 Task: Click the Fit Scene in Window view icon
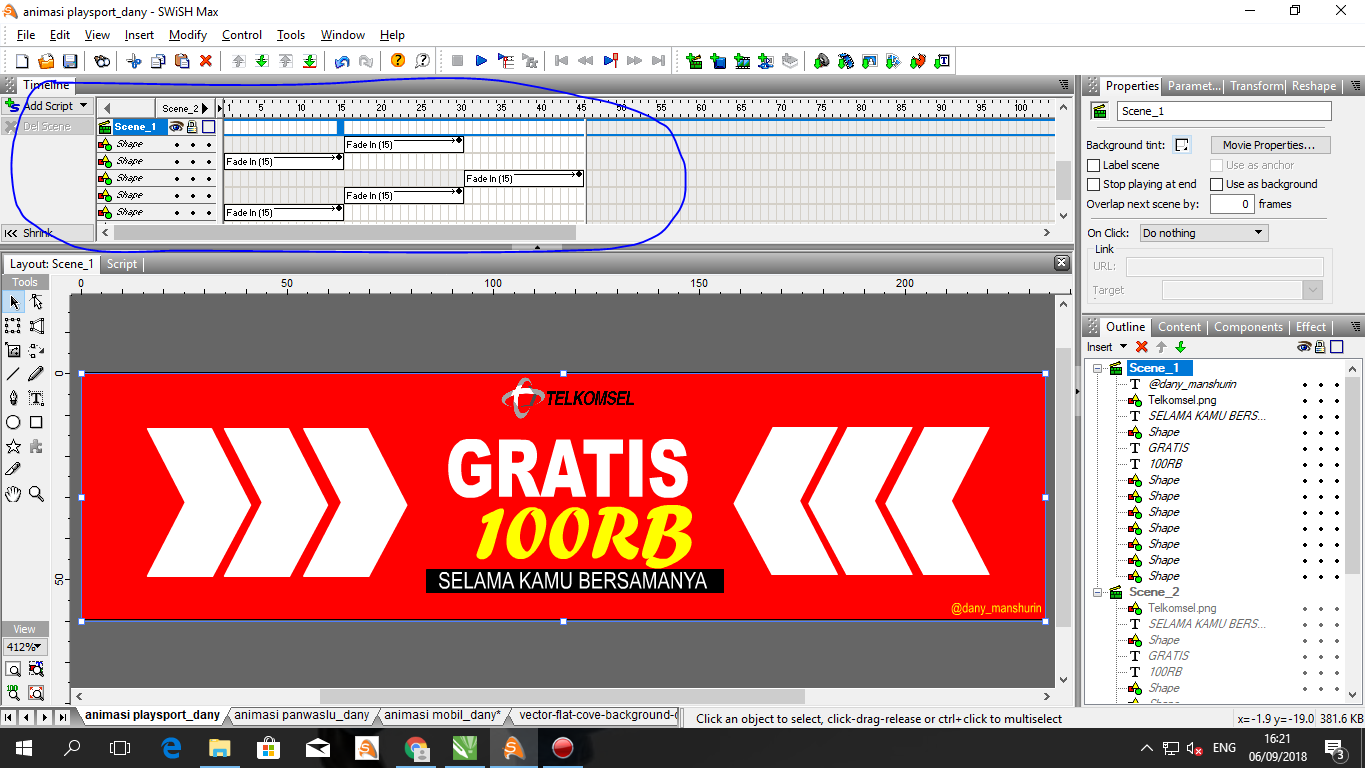14,669
